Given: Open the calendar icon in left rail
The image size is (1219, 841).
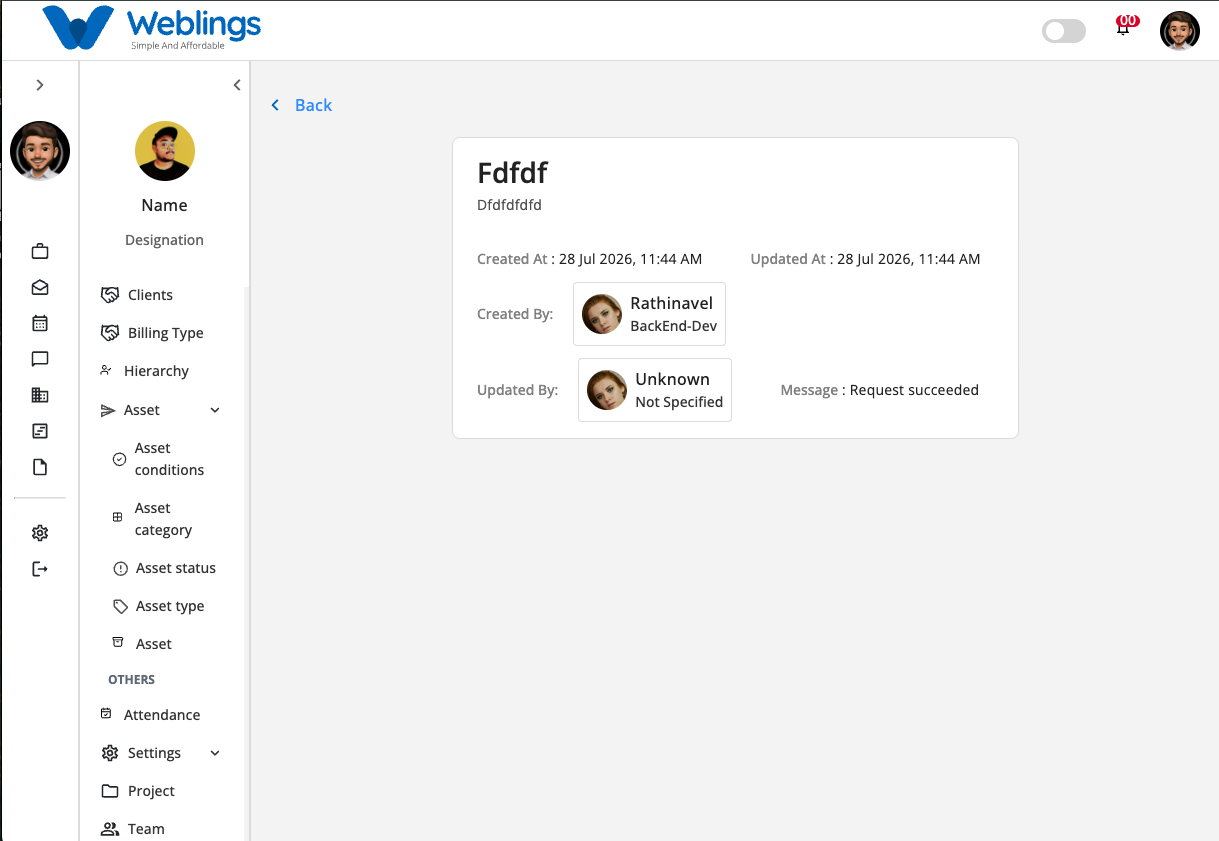Looking at the screenshot, I should pos(40,323).
